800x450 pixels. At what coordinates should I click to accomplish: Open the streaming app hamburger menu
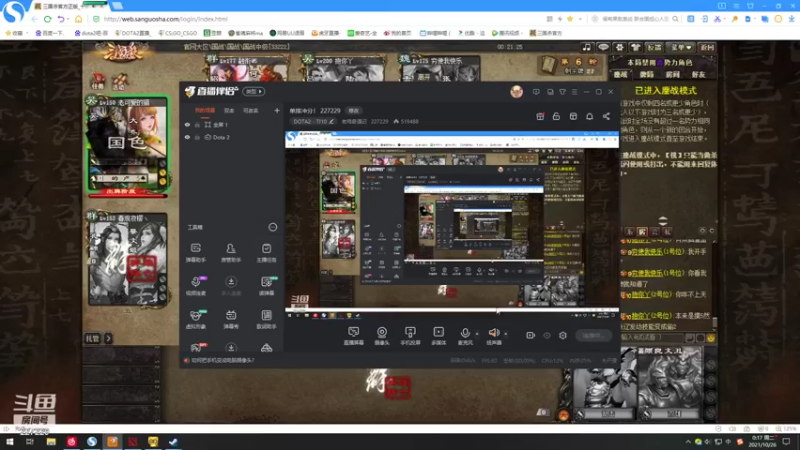574,92
